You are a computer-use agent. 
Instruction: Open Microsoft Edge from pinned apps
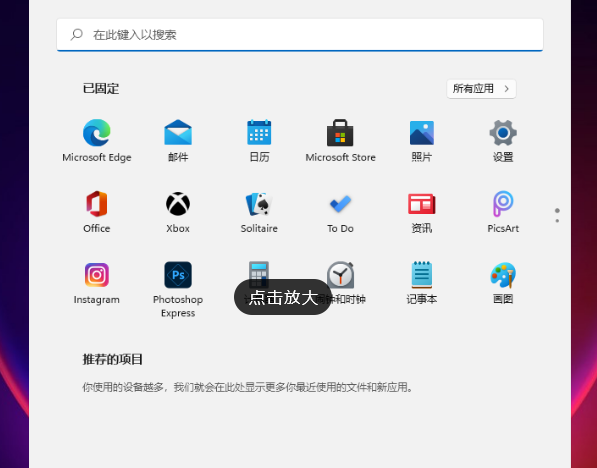click(97, 141)
